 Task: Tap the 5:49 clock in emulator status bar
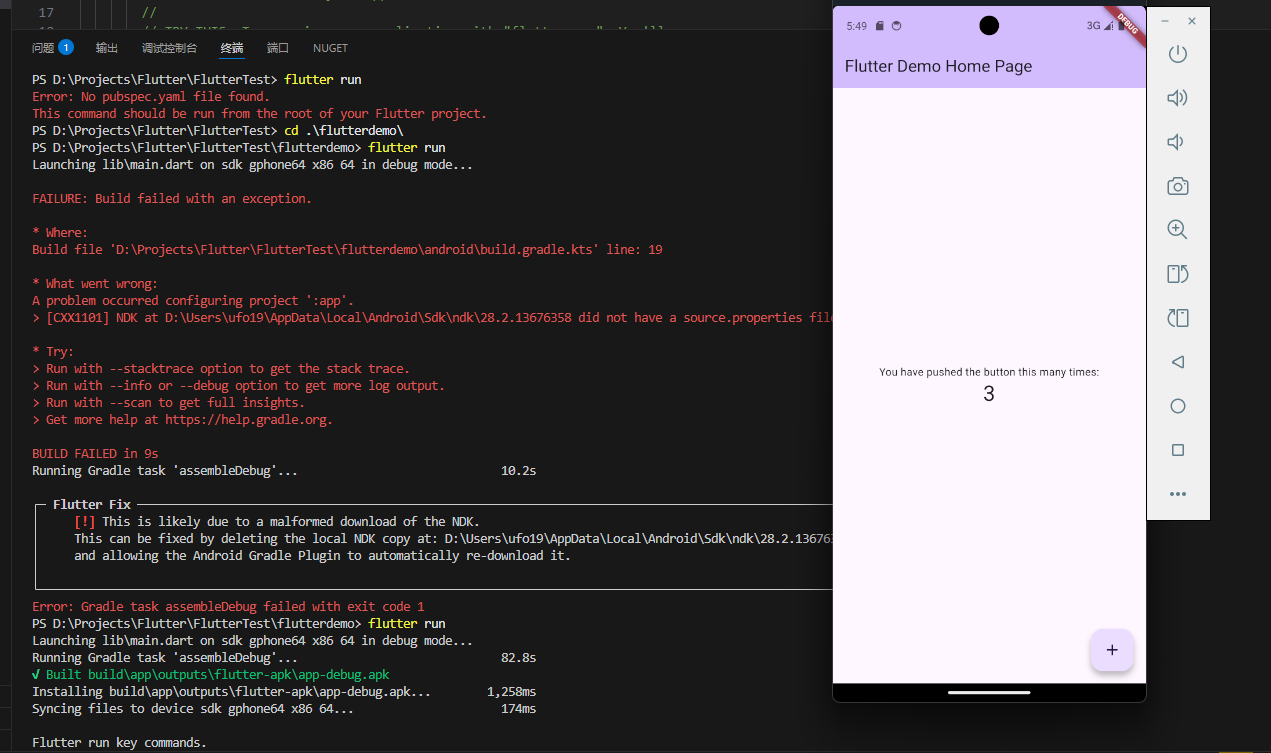(857, 26)
